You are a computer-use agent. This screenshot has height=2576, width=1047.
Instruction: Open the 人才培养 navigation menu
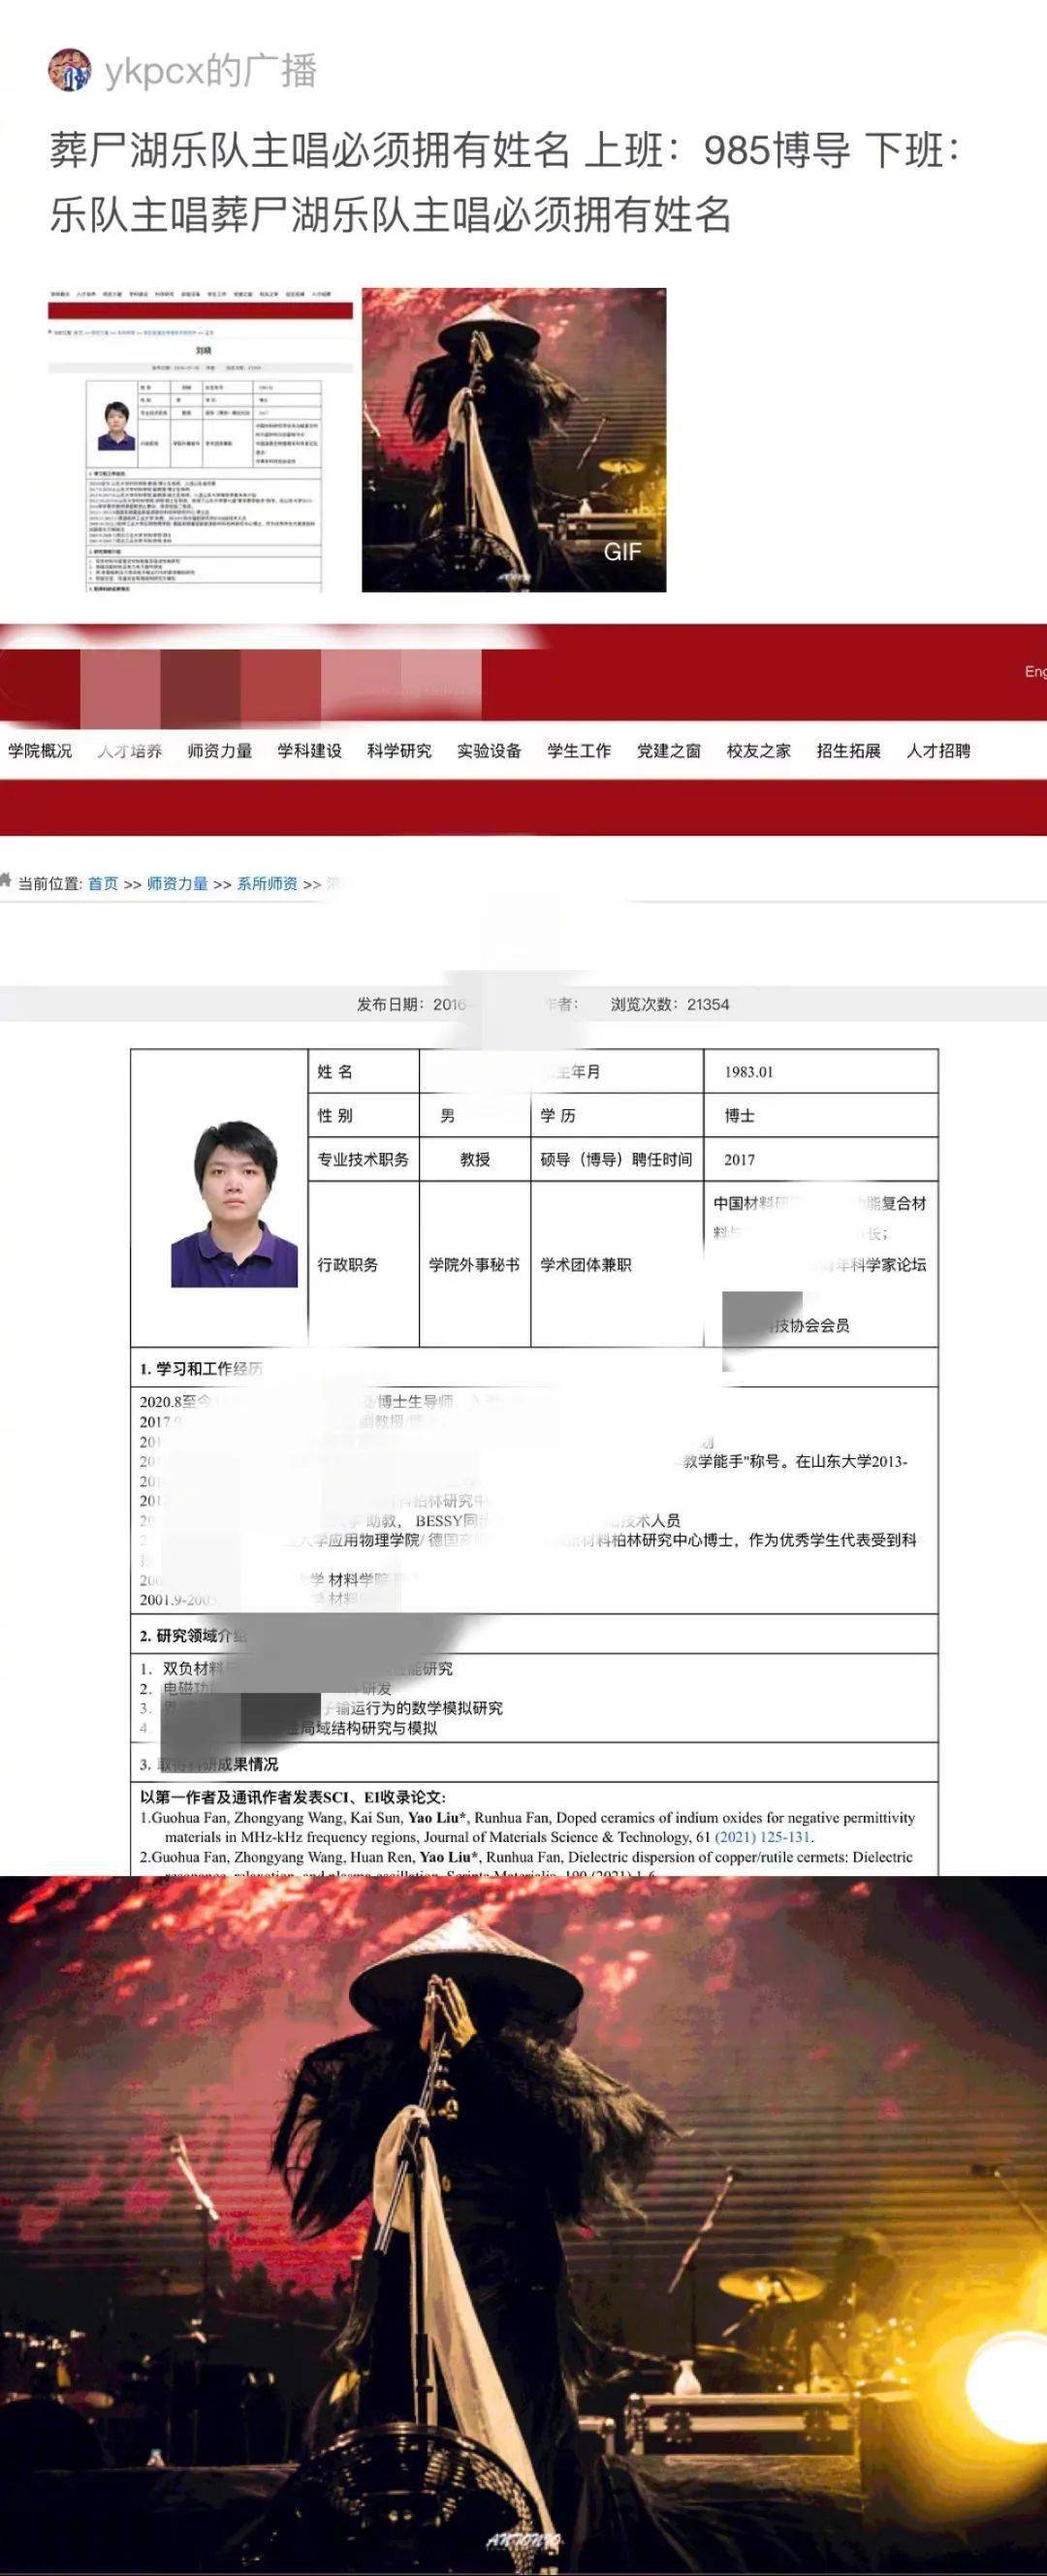point(130,750)
